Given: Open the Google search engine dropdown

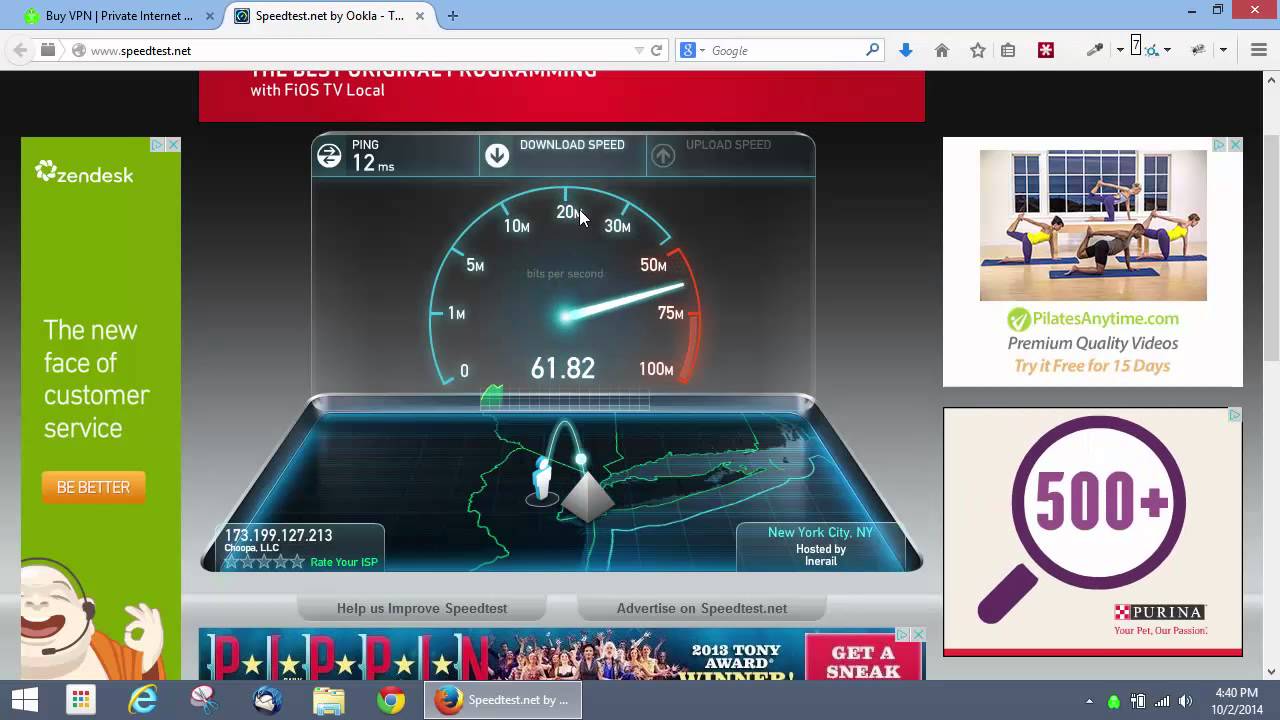Looking at the screenshot, I should tap(694, 50).
